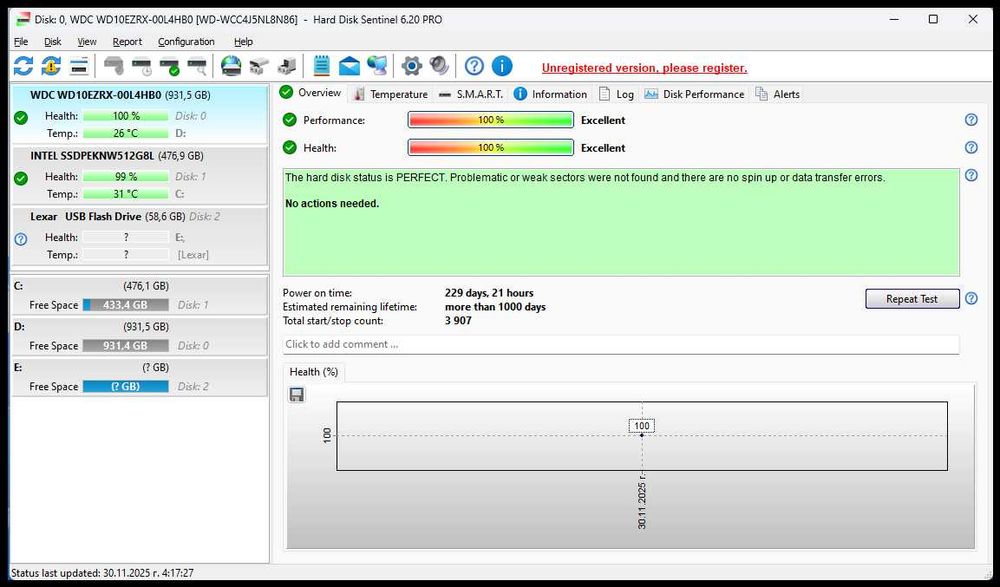Screen dimensions: 1000x587
Task: Click the question mark icon of Lexar drive
Action: [x=21, y=239]
